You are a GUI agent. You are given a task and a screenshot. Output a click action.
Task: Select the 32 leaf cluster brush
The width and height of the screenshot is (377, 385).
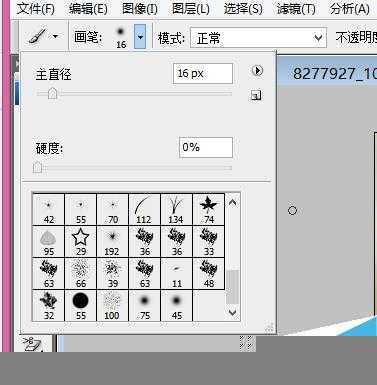tap(49, 305)
